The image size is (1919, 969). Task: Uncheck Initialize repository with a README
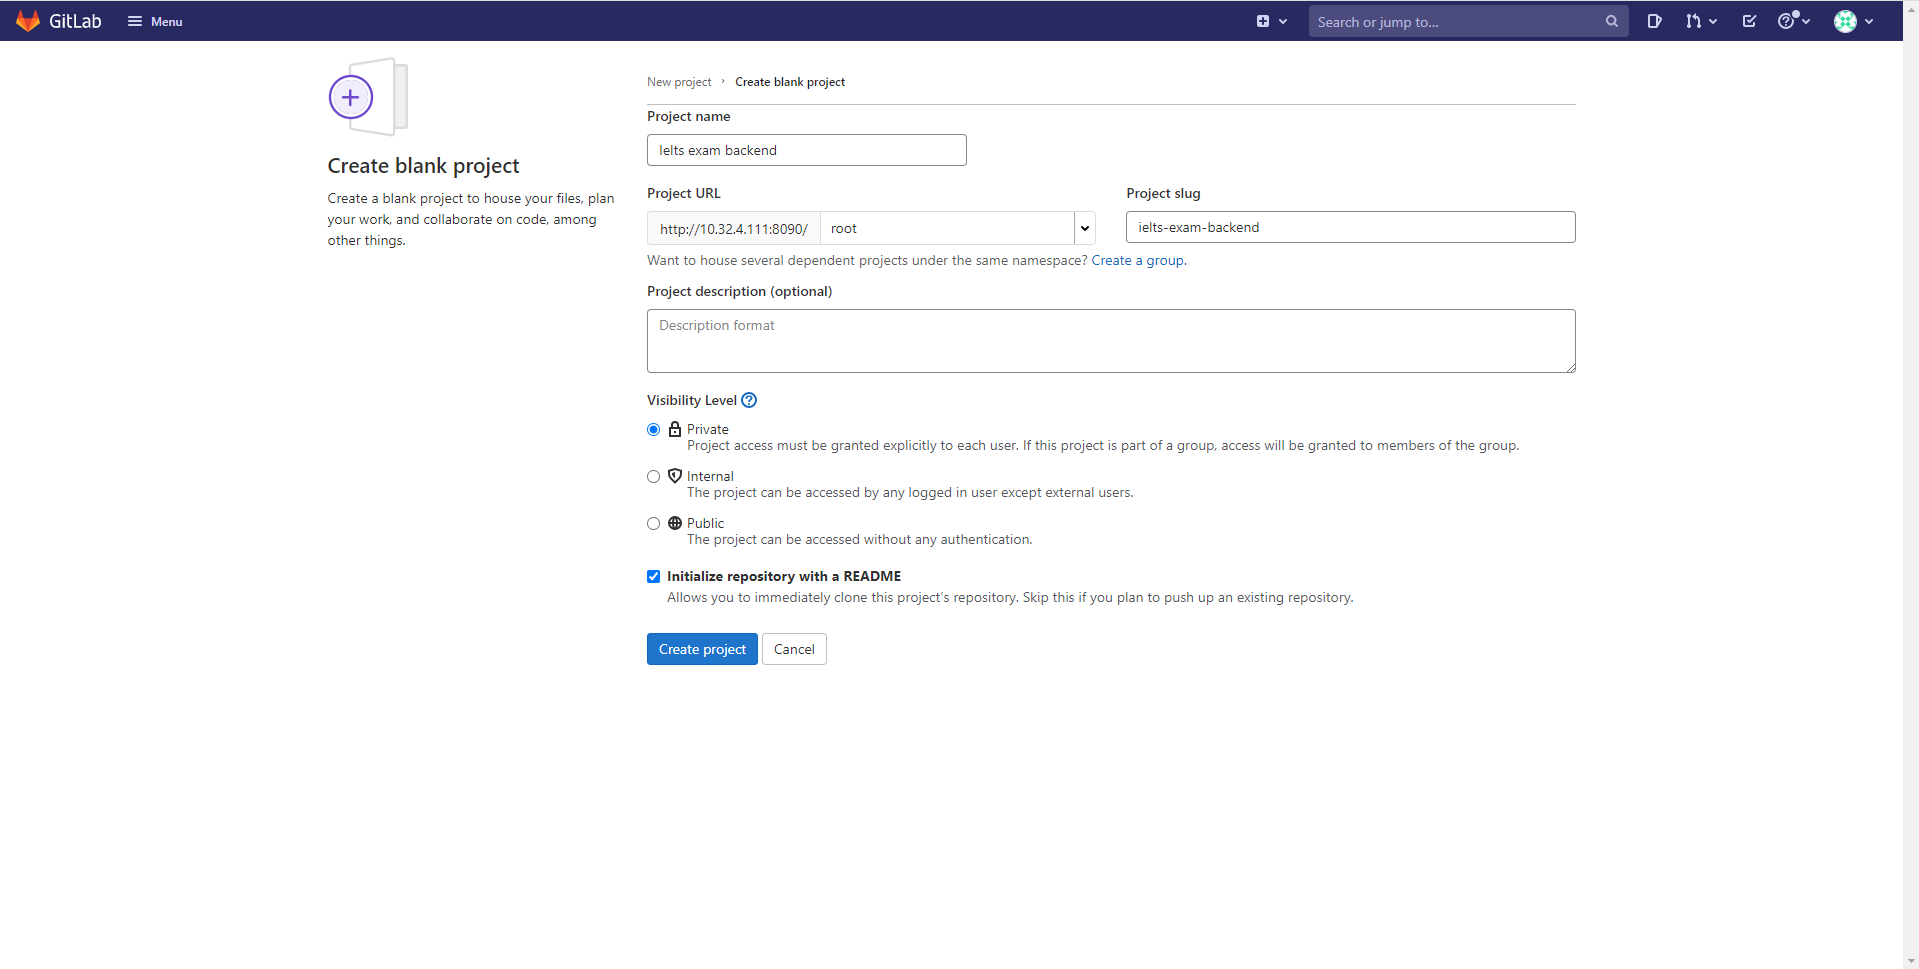pos(654,577)
